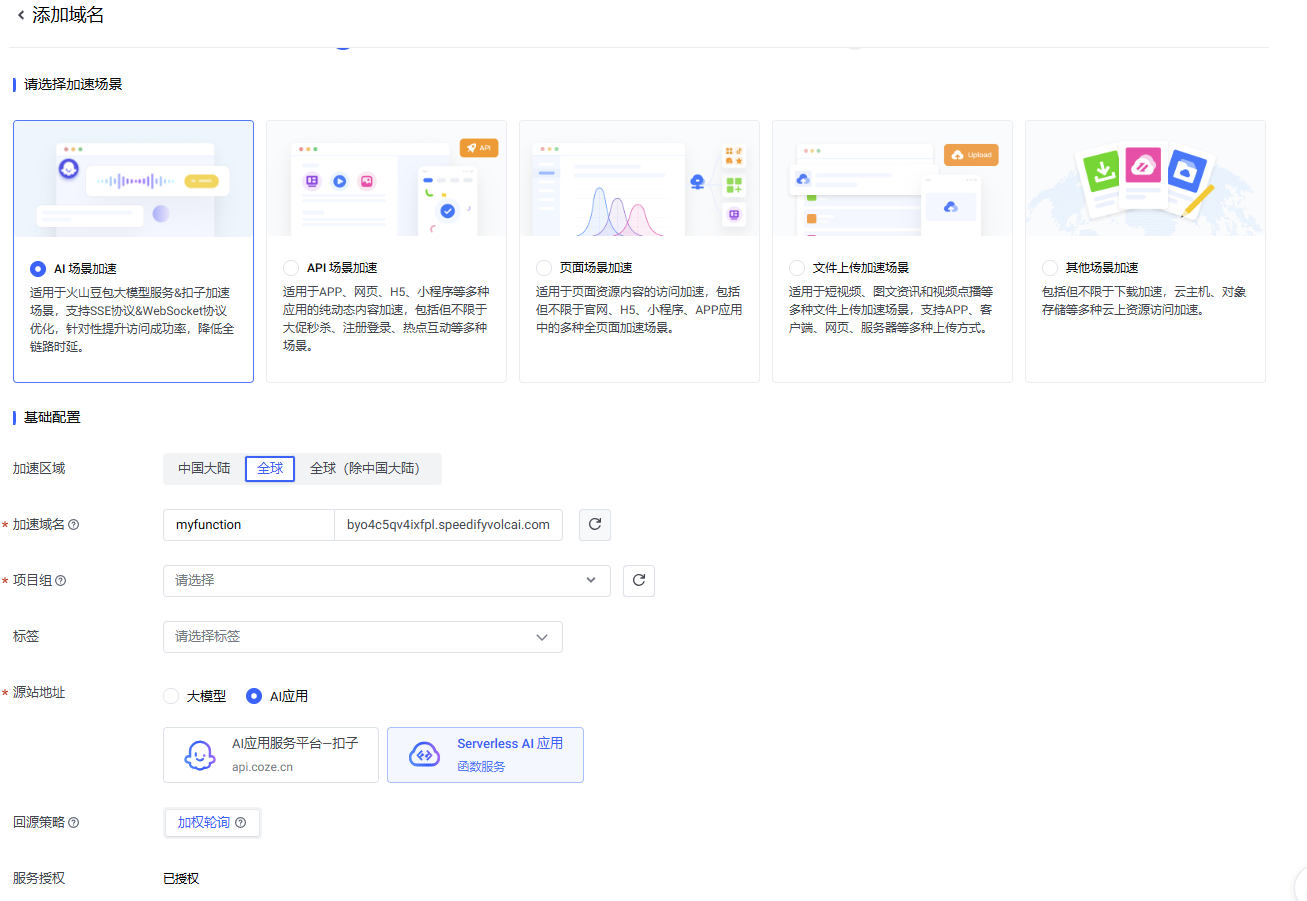This screenshot has width=1307, height=901.
Task: Click the help icon beside 项目组 label
Action: pyautogui.click(x=61, y=581)
